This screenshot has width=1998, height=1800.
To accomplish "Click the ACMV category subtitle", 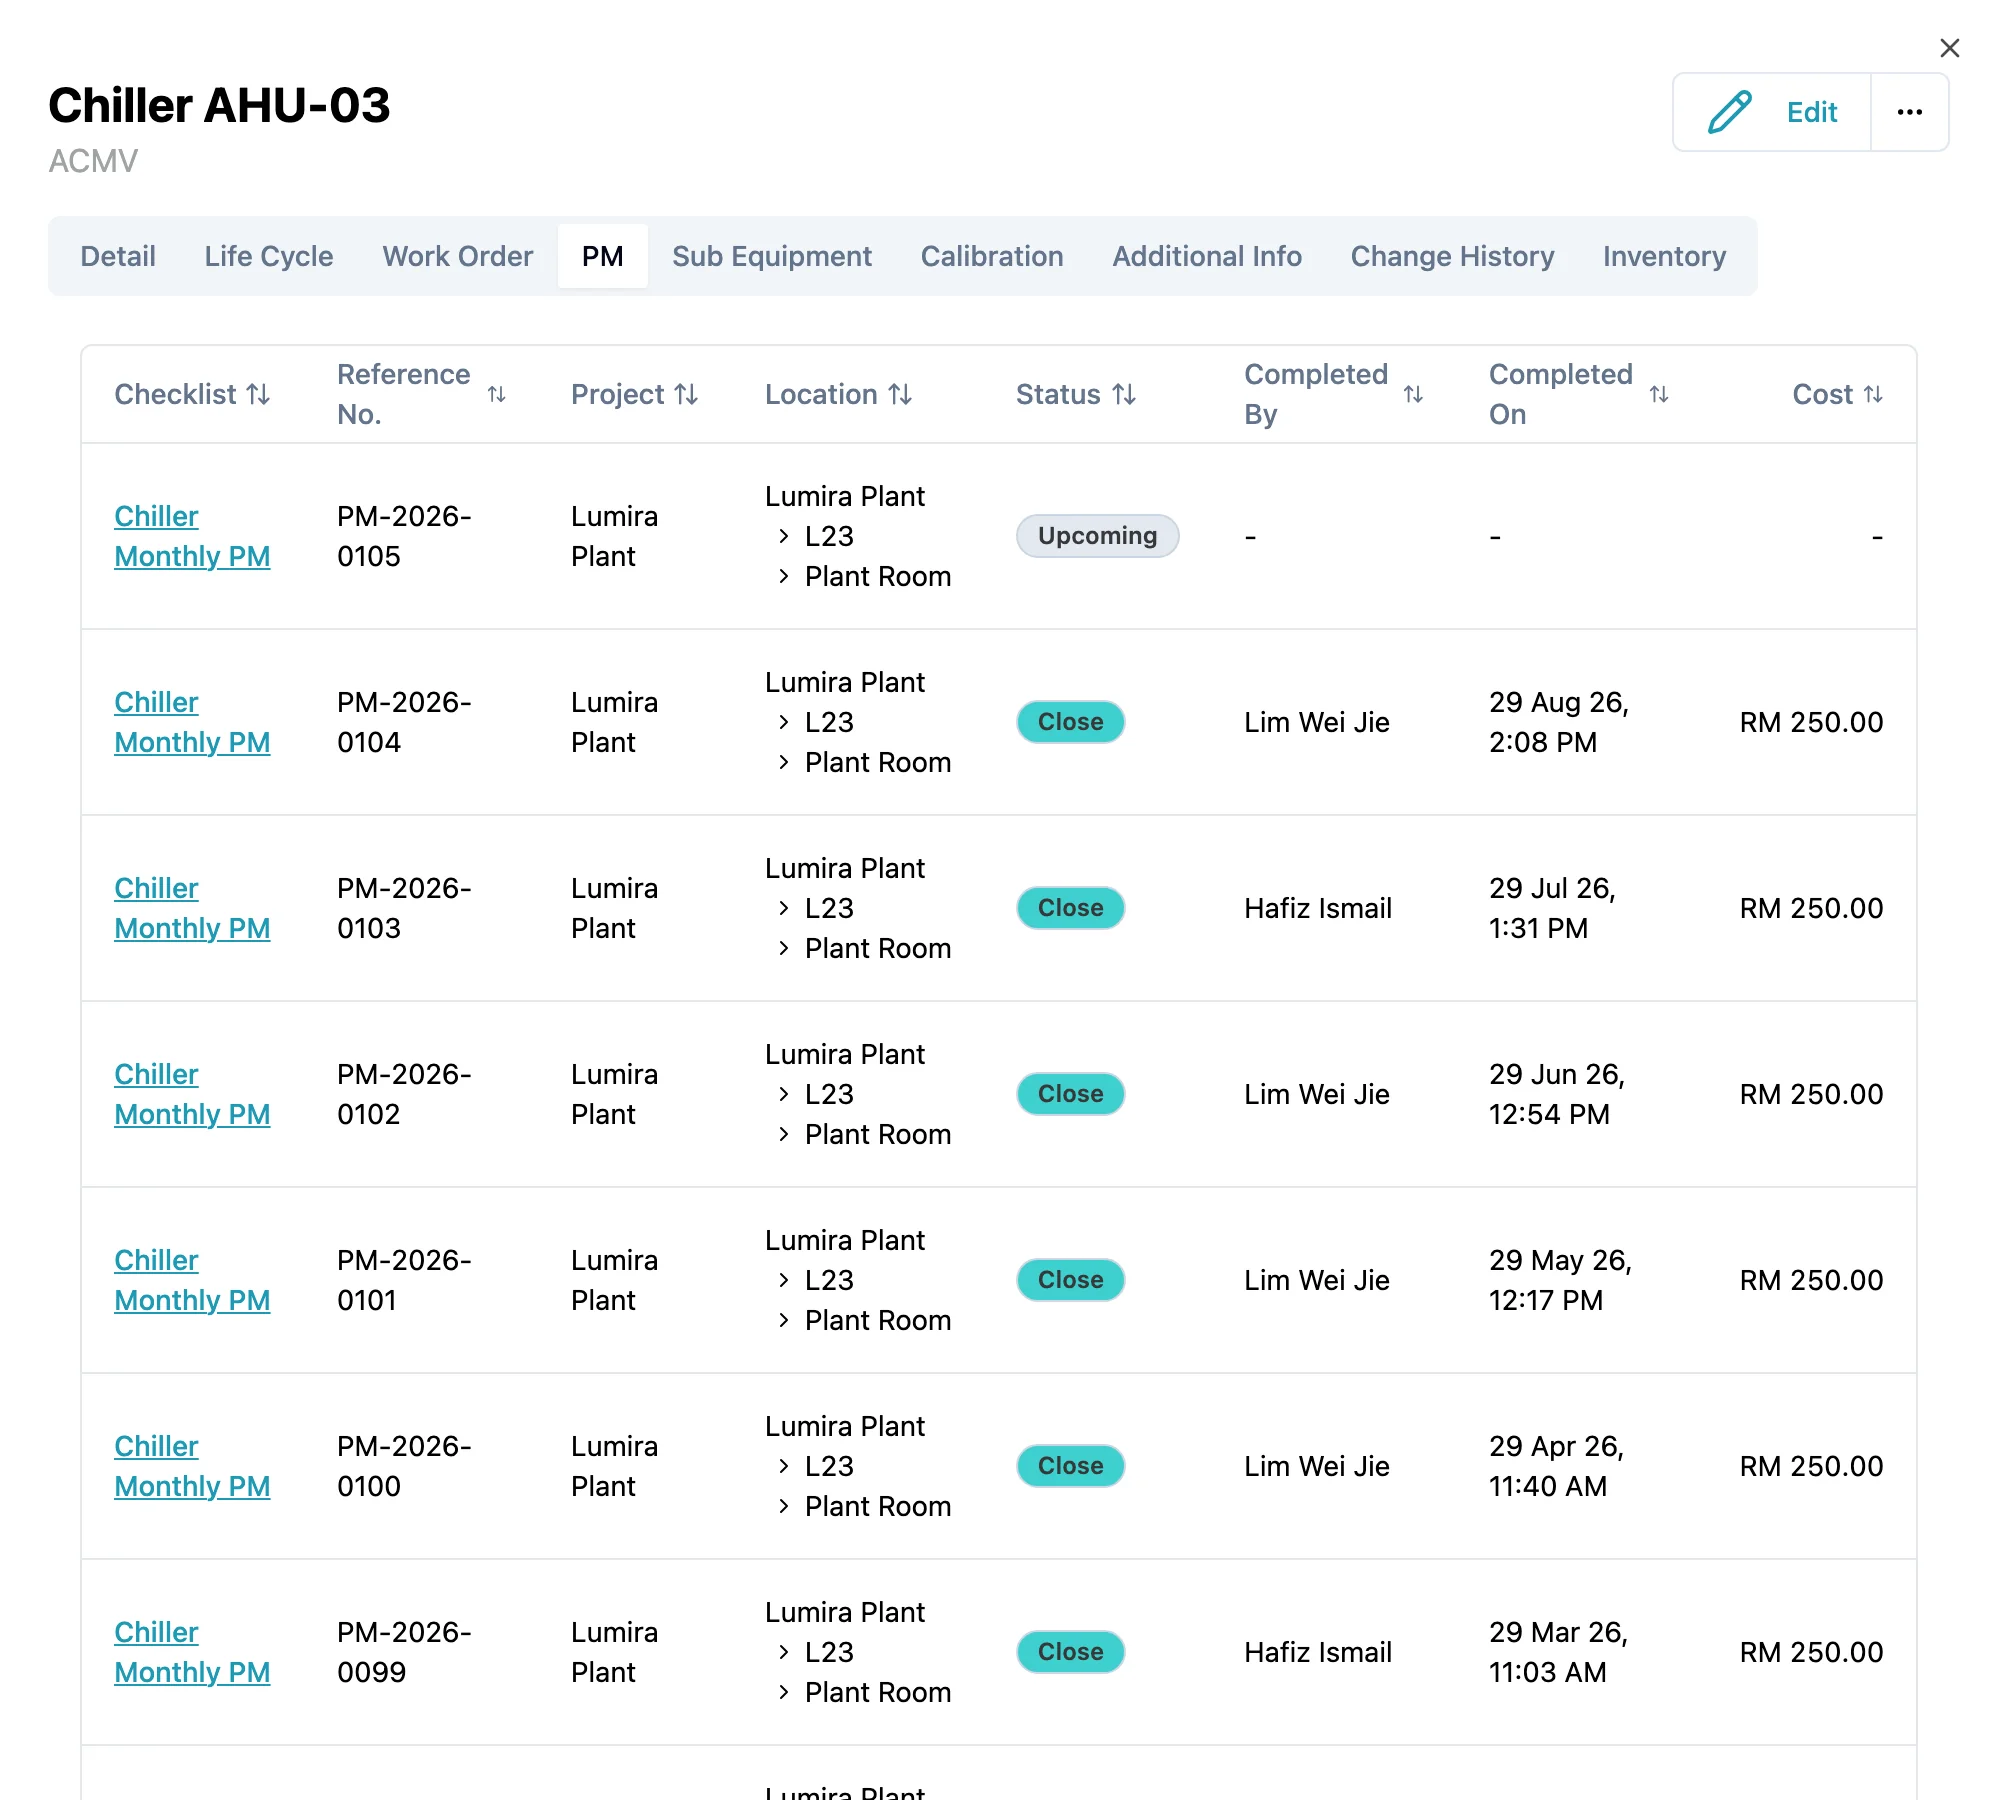I will click(x=93, y=160).
